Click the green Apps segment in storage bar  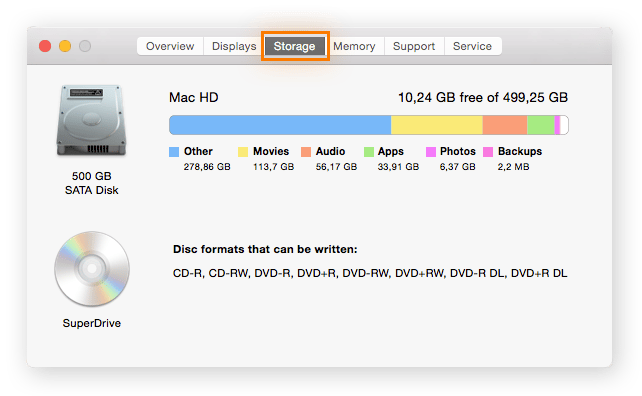click(x=541, y=125)
